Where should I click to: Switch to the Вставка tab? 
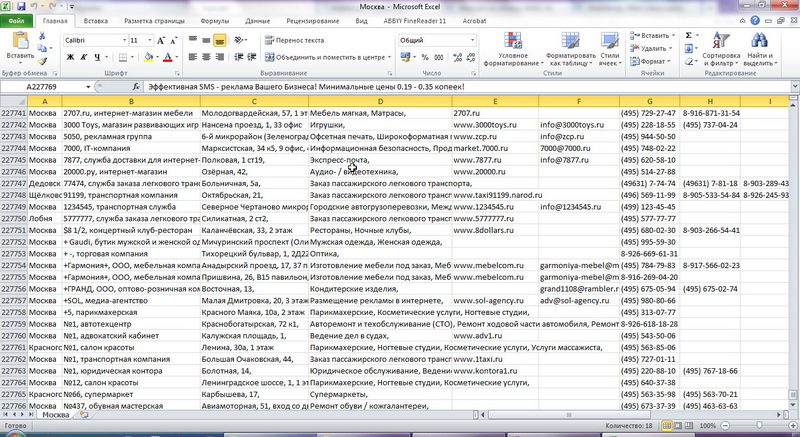coord(95,21)
